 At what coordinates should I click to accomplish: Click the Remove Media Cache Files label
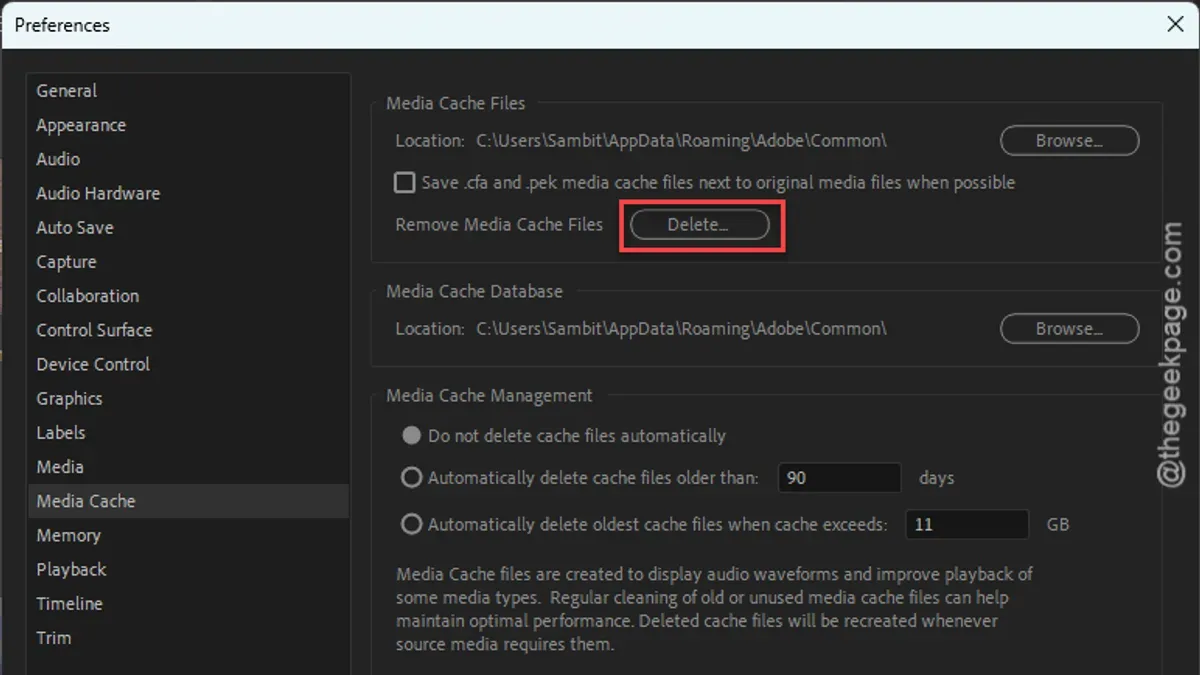coord(499,225)
